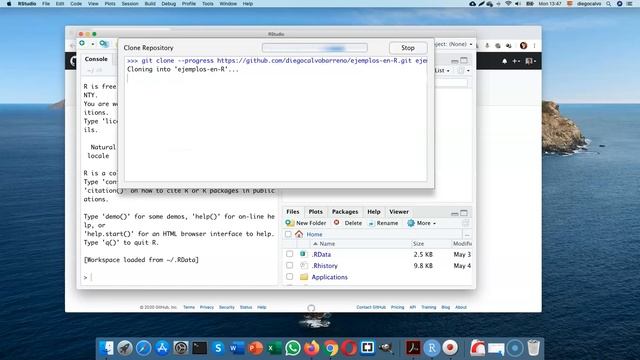This screenshot has width=640, height=360.
Task: Tick the .RData checkbox
Action: coord(289,254)
